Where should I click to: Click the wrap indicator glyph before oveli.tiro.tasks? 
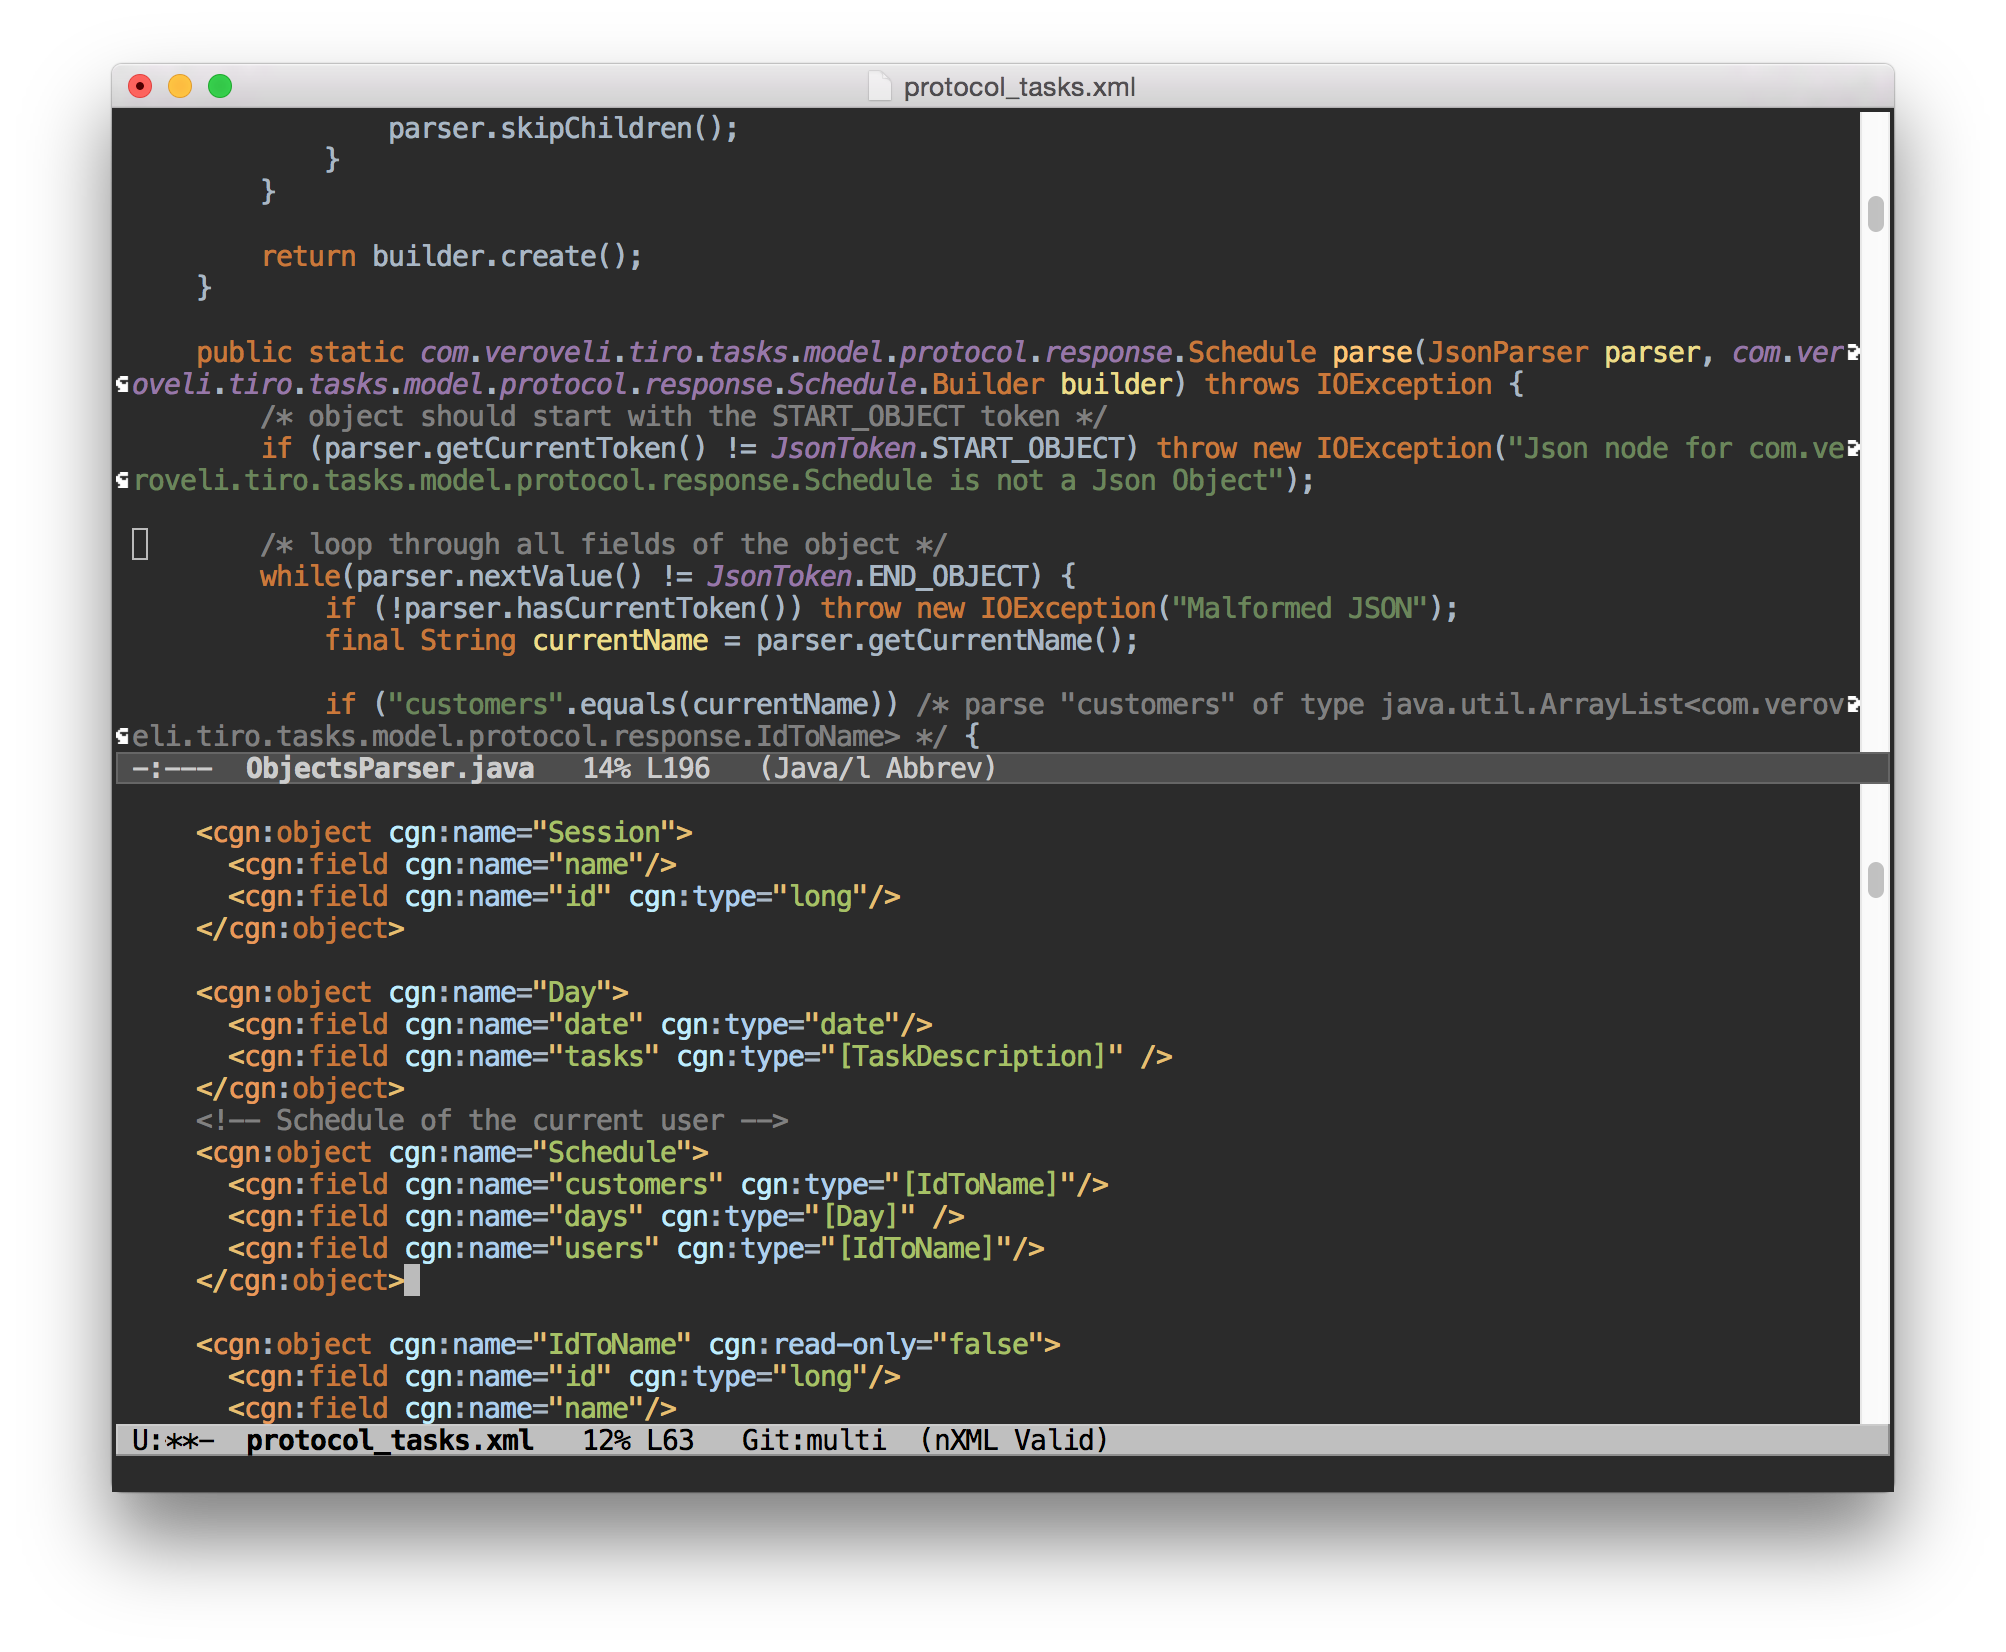pyautogui.click(x=122, y=384)
